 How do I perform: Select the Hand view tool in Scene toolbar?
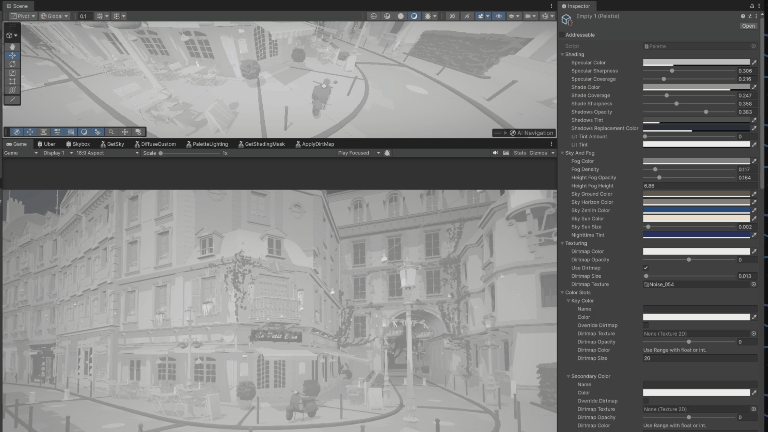[12, 47]
